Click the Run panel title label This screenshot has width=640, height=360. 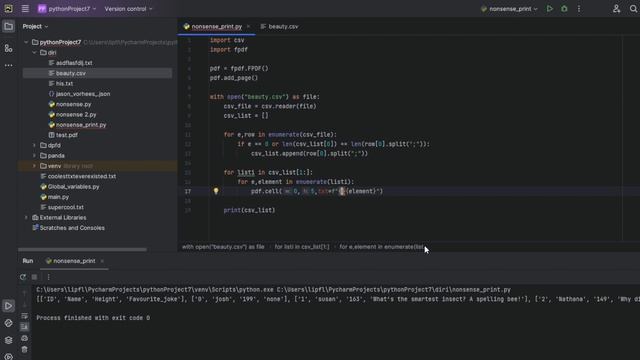point(28,261)
